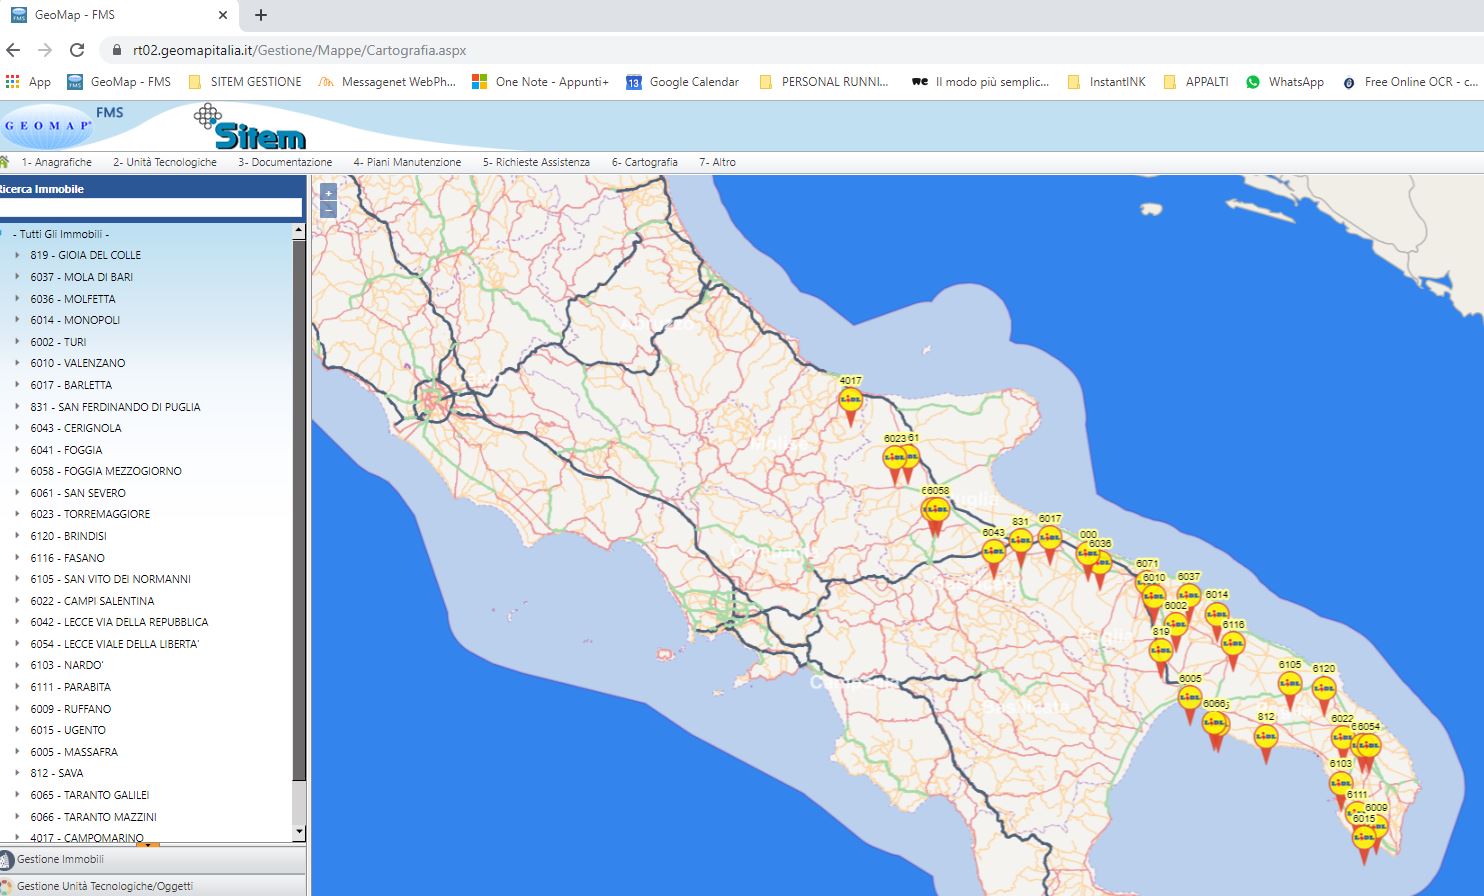Open the WhatsApp bookmark
The image size is (1484, 896).
(1285, 82)
